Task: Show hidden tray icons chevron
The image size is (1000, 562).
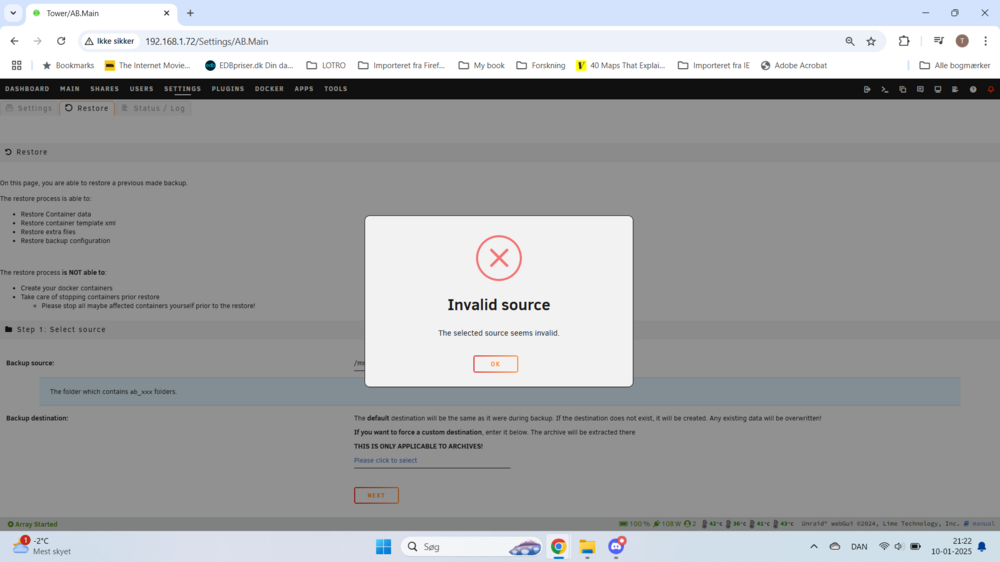Action: coord(814,547)
